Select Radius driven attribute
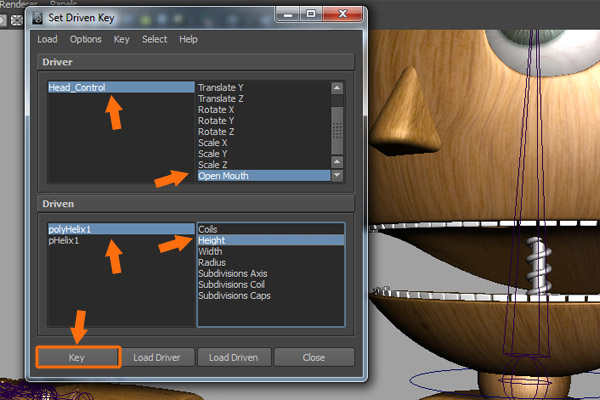This screenshot has width=600, height=400. click(x=271, y=263)
